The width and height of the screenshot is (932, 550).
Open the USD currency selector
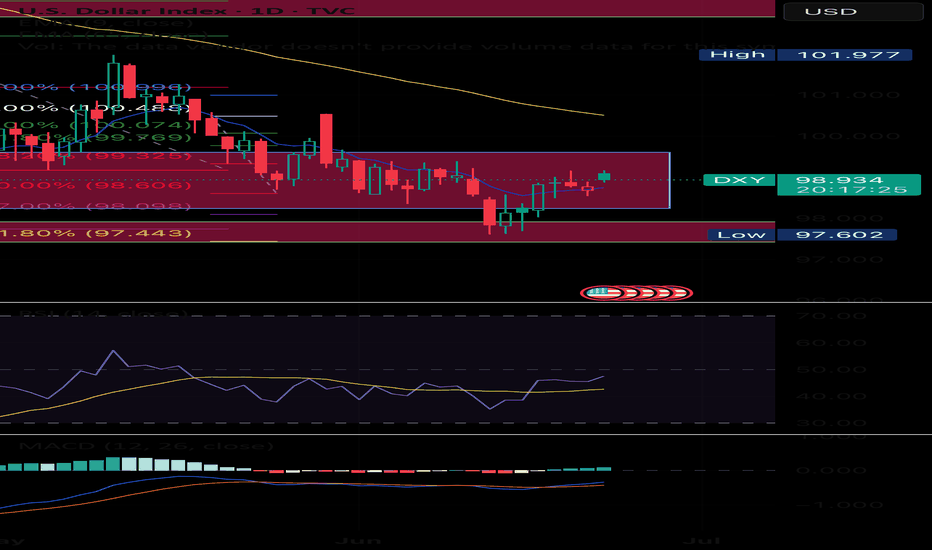click(x=853, y=11)
